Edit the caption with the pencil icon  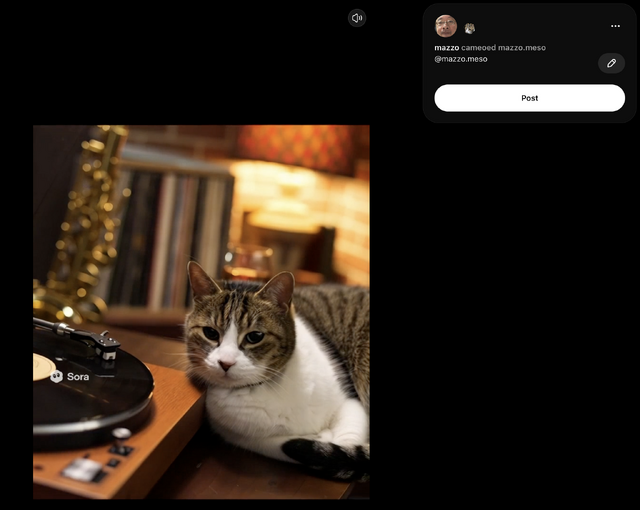coord(611,63)
